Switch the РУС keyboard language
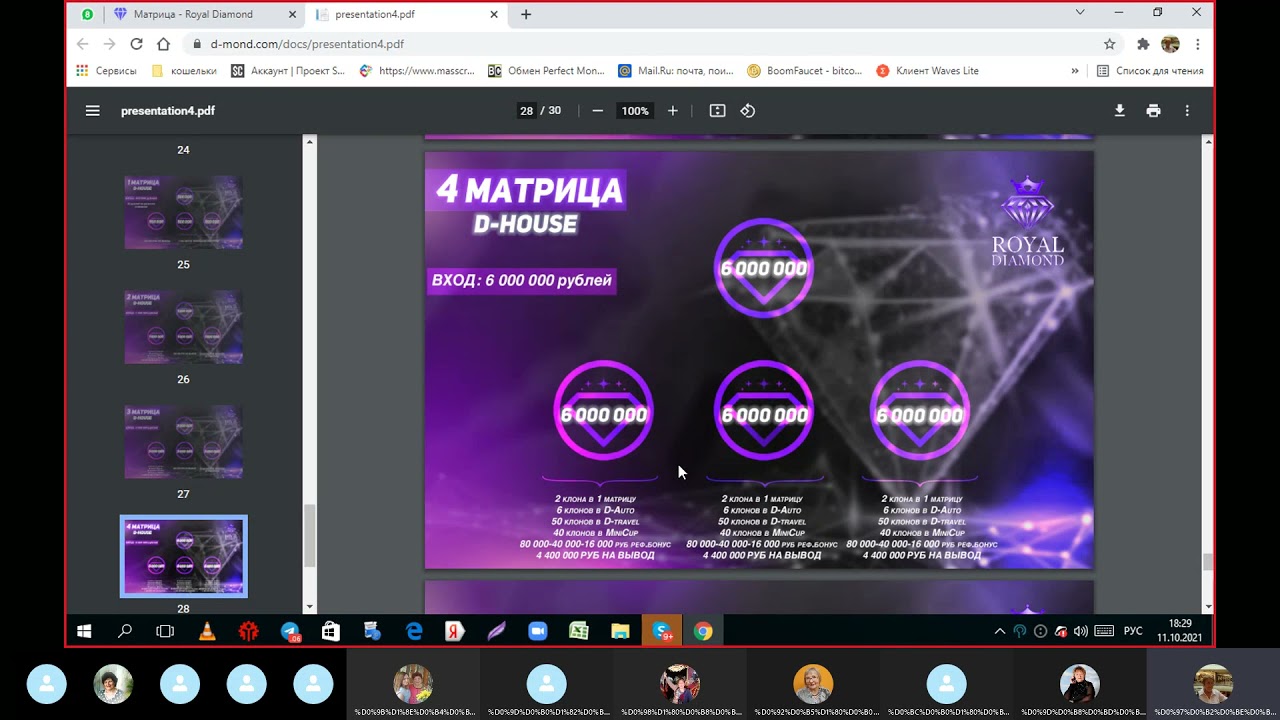This screenshot has height=720, width=1280. 1133,631
